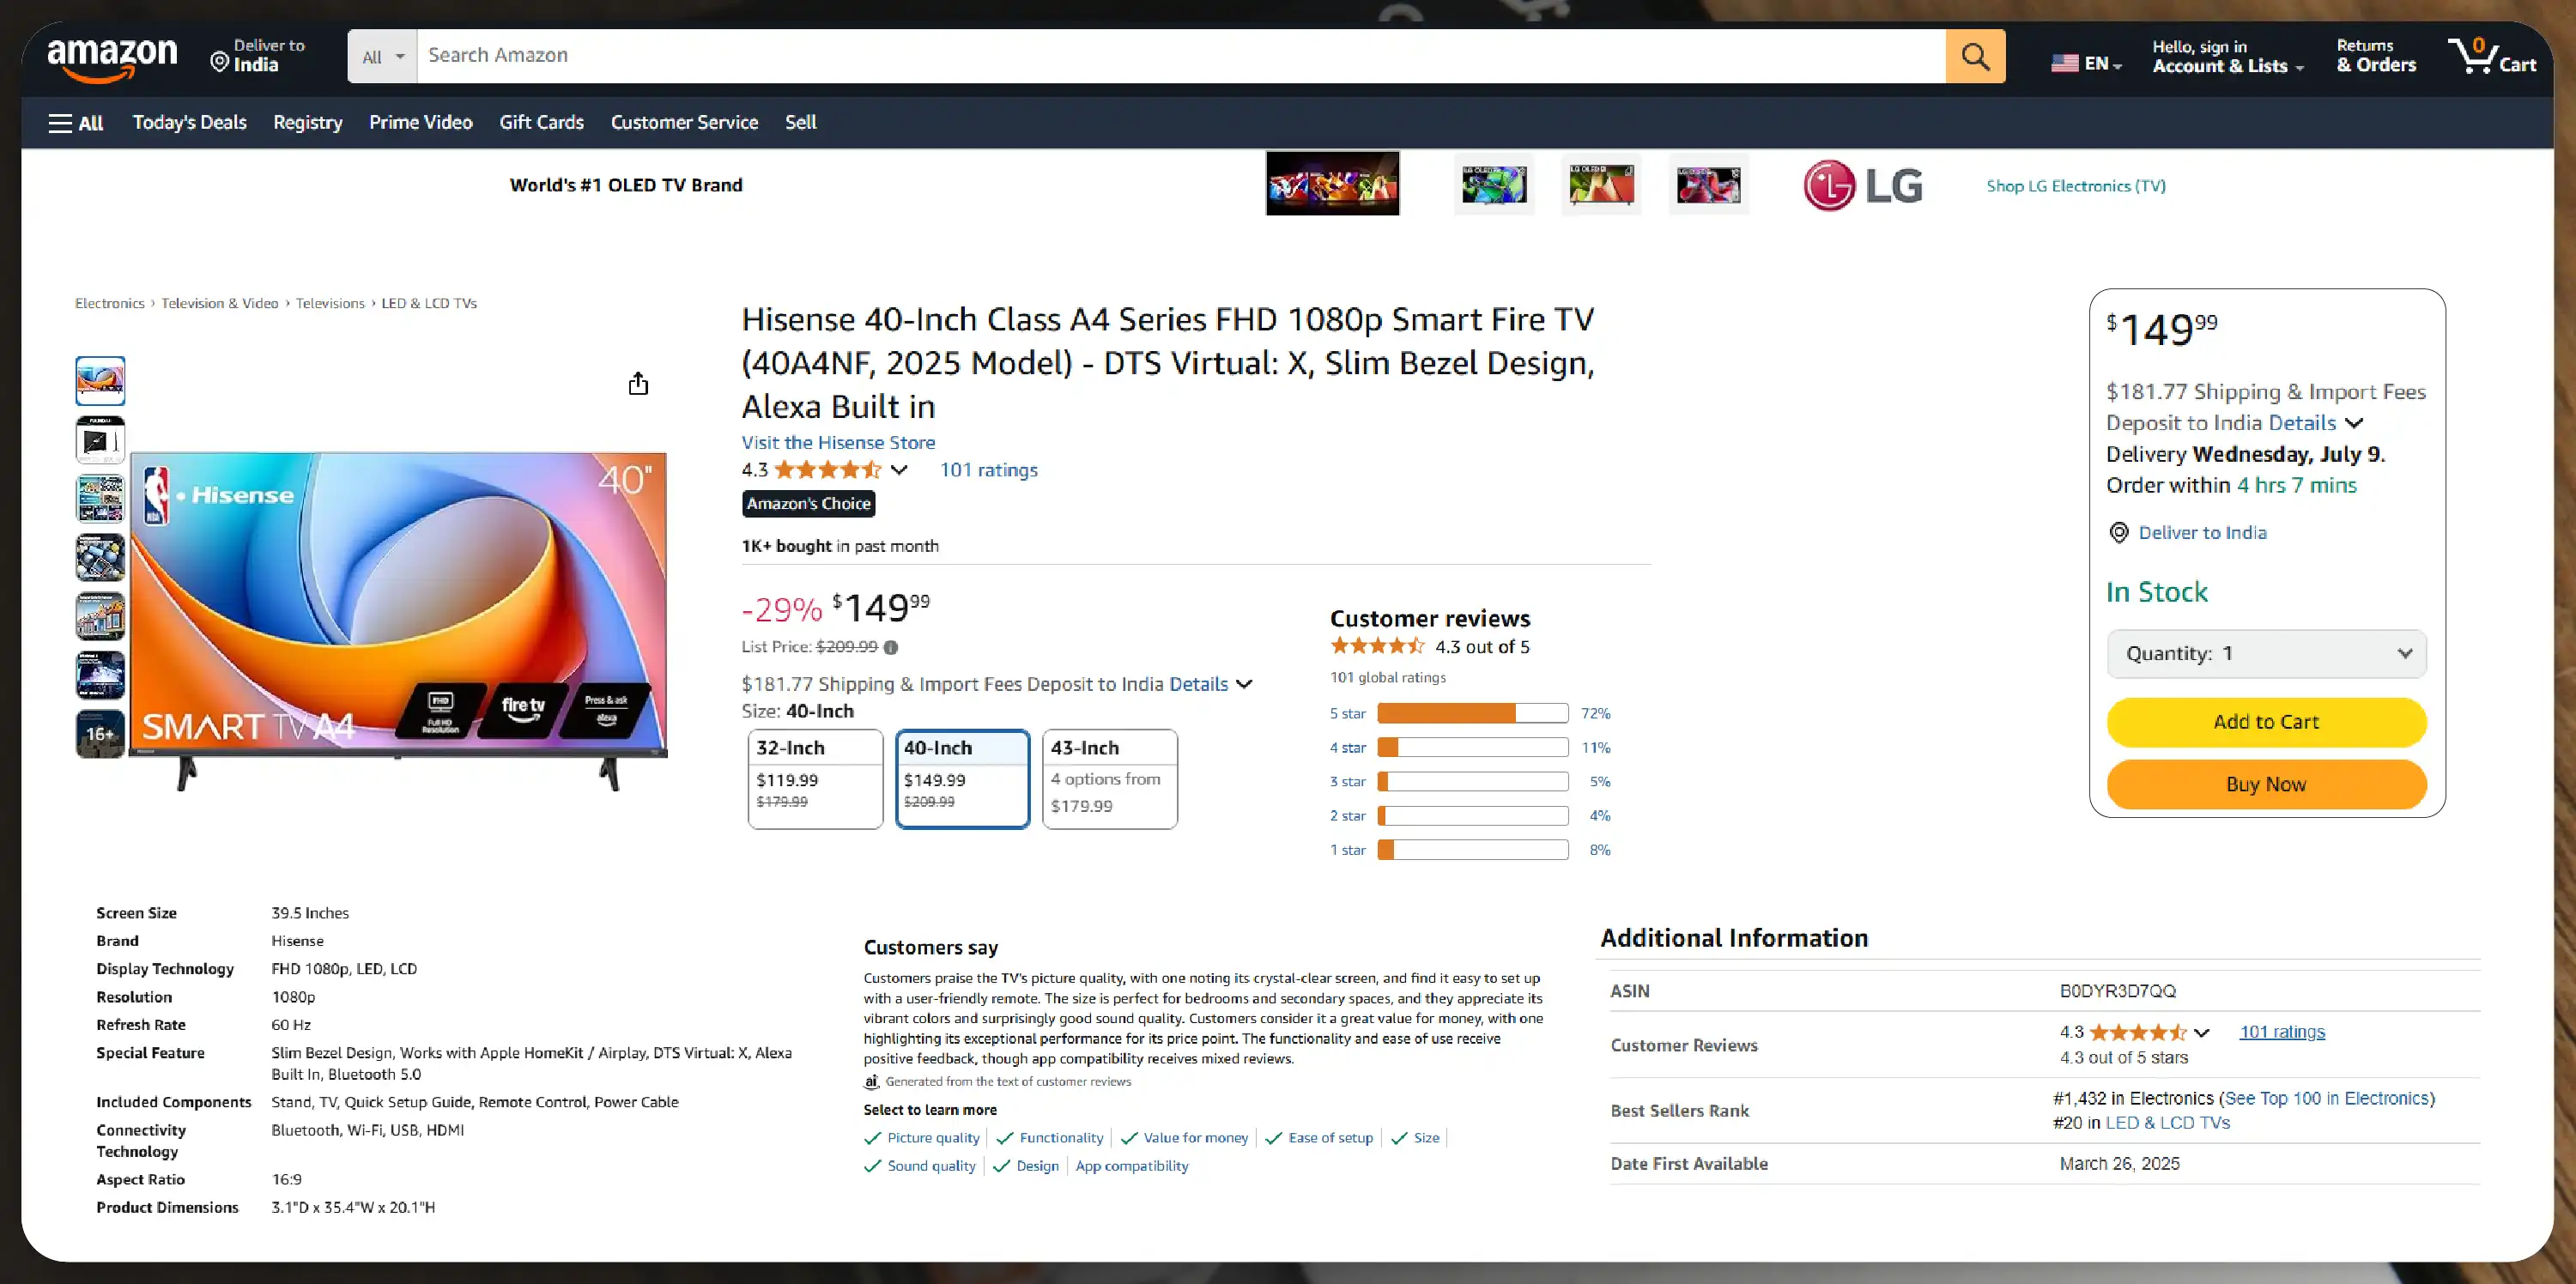The width and height of the screenshot is (2576, 1284).
Task: Click the 5 star rating bar
Action: click(x=1472, y=713)
